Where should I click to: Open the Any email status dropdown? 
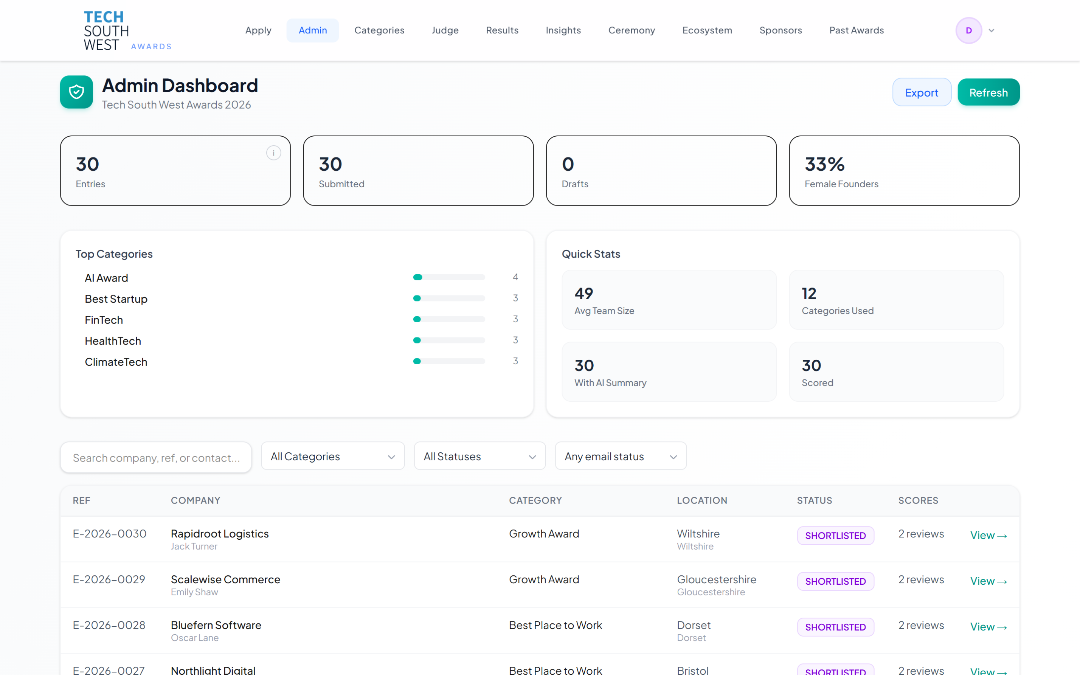[x=621, y=456]
